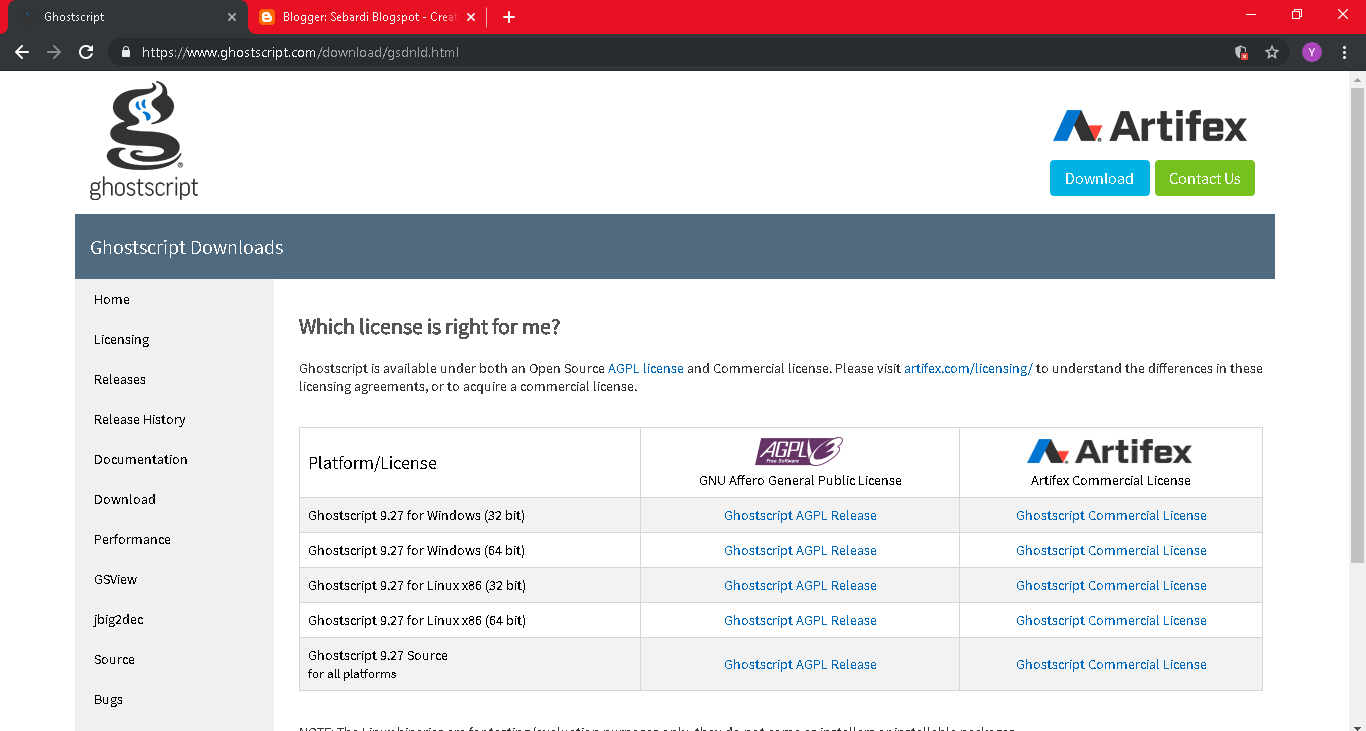1366x731 pixels.
Task: Open GSView in the sidebar
Action: pos(115,579)
